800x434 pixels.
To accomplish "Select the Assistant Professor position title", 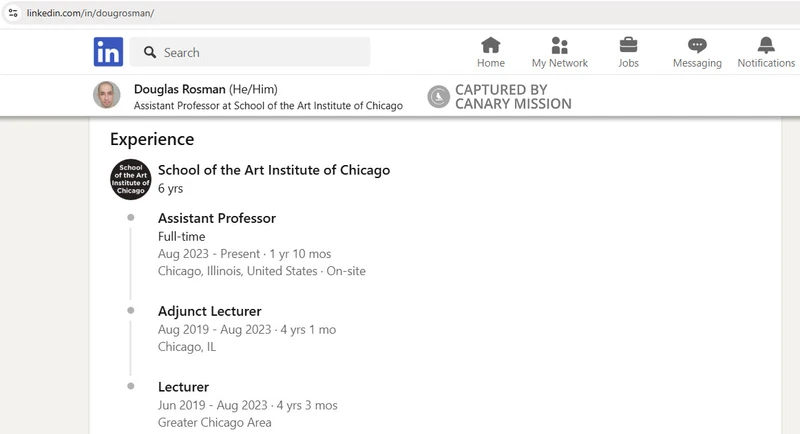I will pyautogui.click(x=217, y=218).
